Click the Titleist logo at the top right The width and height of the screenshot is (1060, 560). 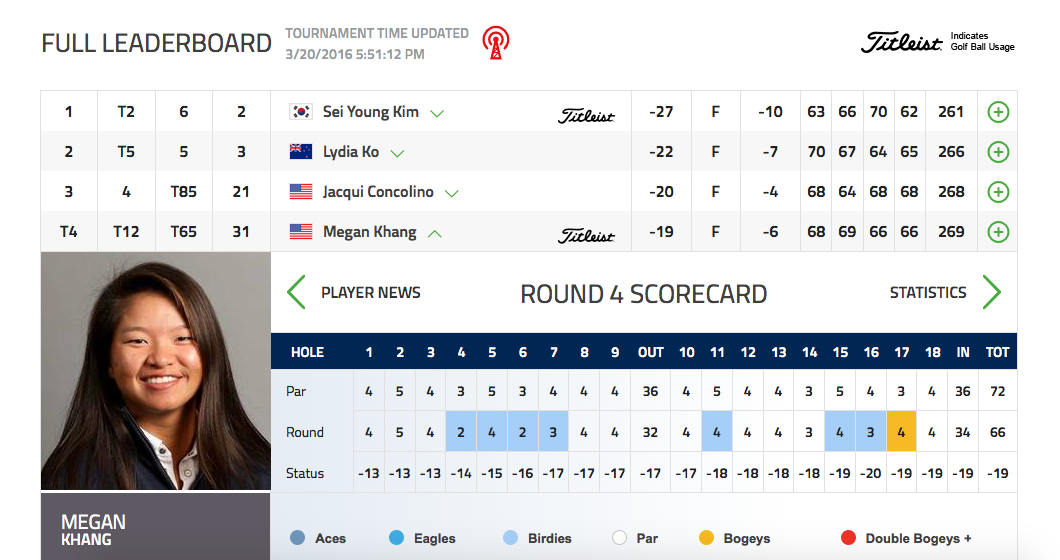point(901,42)
